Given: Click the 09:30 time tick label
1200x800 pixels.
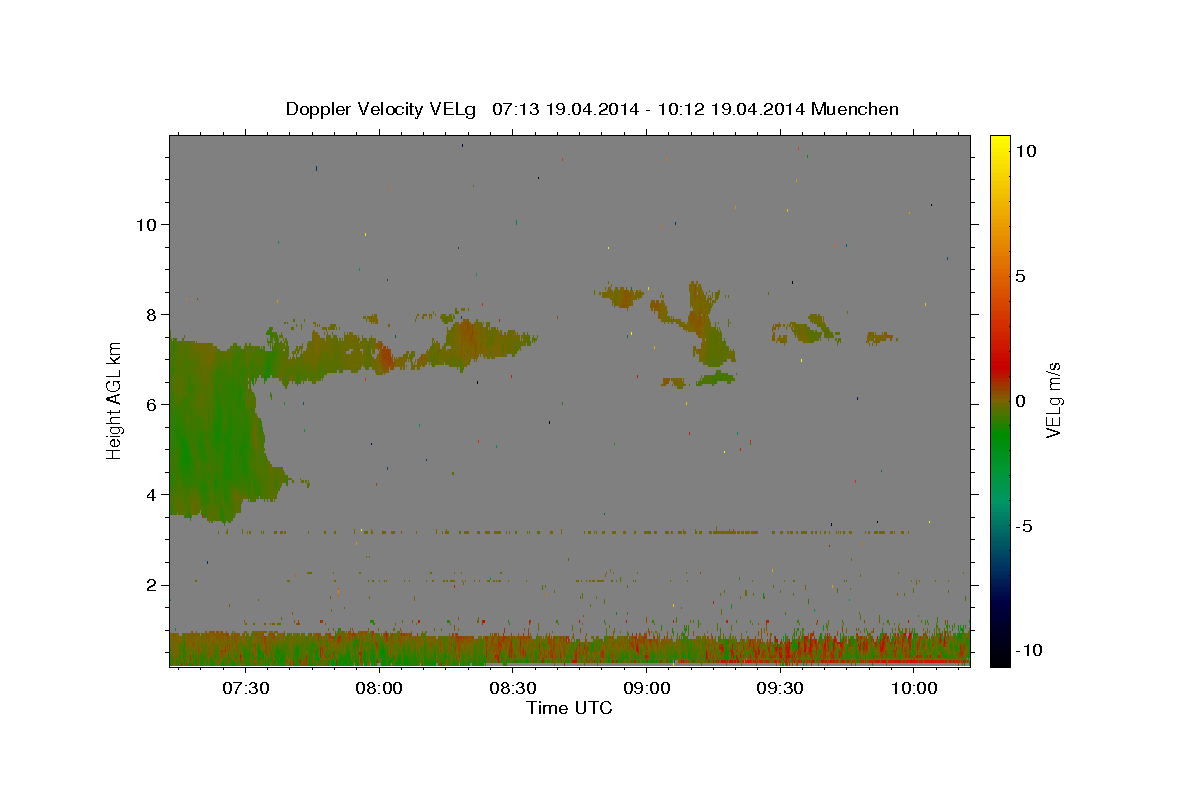Looking at the screenshot, I should pyautogui.click(x=780, y=688).
